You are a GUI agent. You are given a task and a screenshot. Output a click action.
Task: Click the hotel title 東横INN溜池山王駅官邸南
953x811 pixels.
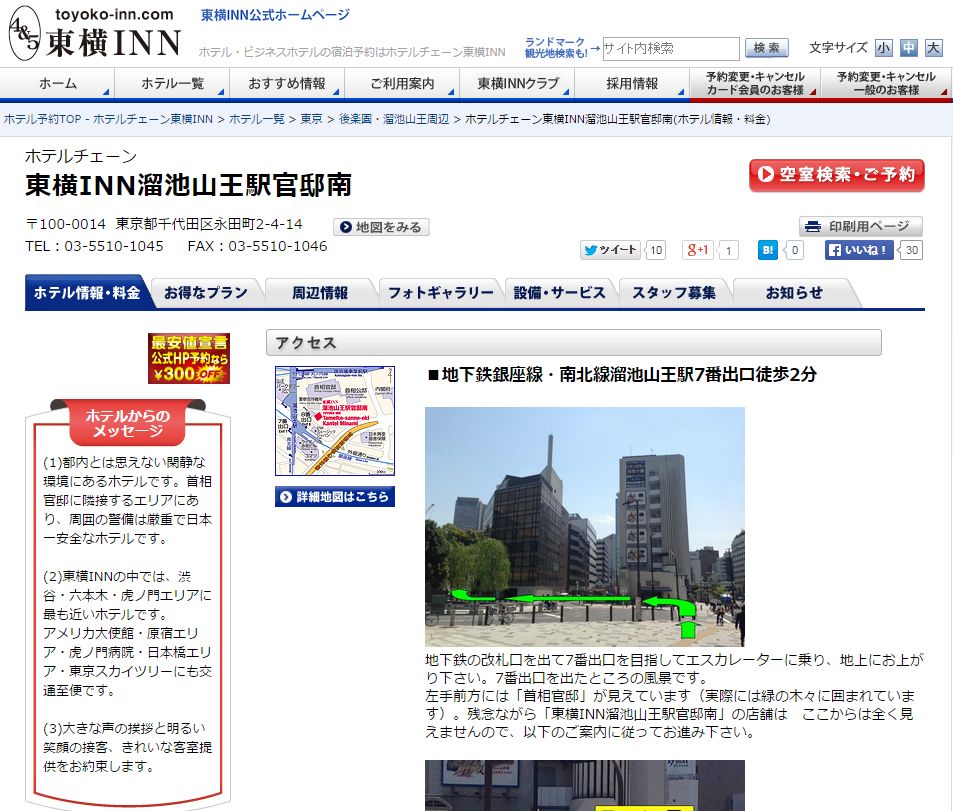(188, 185)
